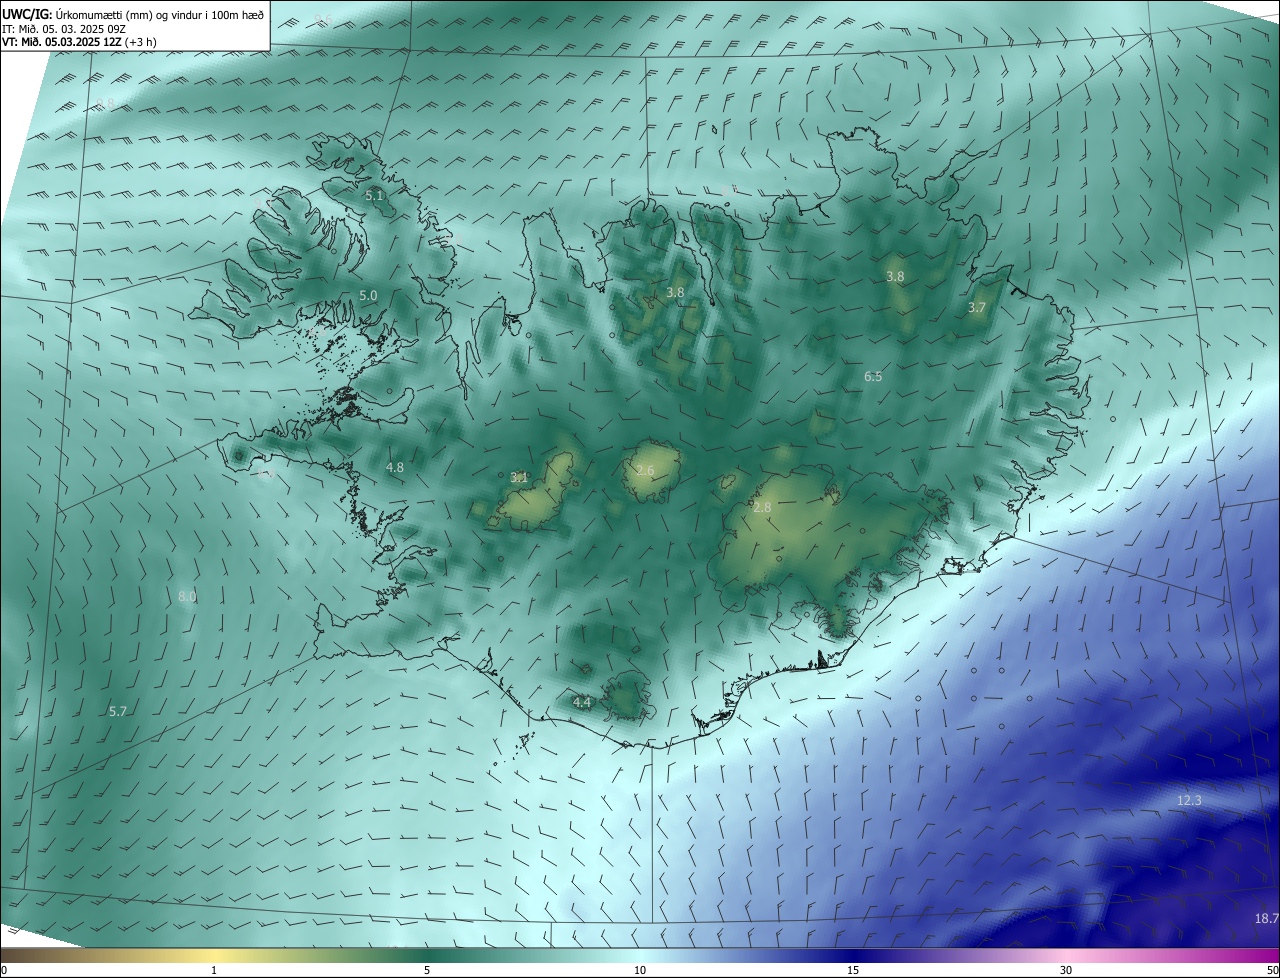Click the 4.8 value label
Viewport: 1280px width, 978px height.
(395, 467)
